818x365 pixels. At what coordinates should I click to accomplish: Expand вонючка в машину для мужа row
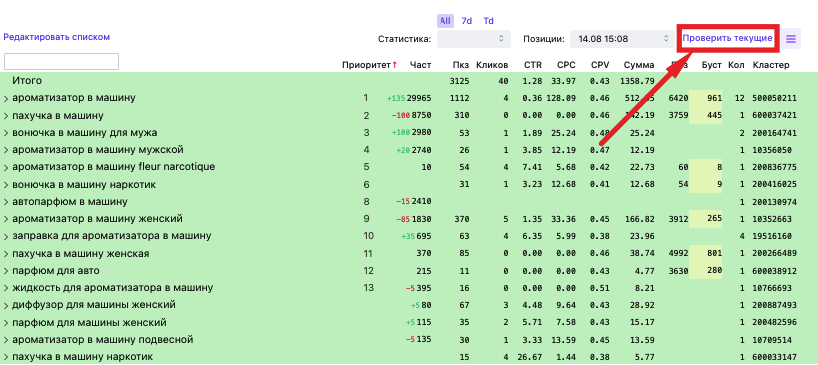click(x=6, y=133)
